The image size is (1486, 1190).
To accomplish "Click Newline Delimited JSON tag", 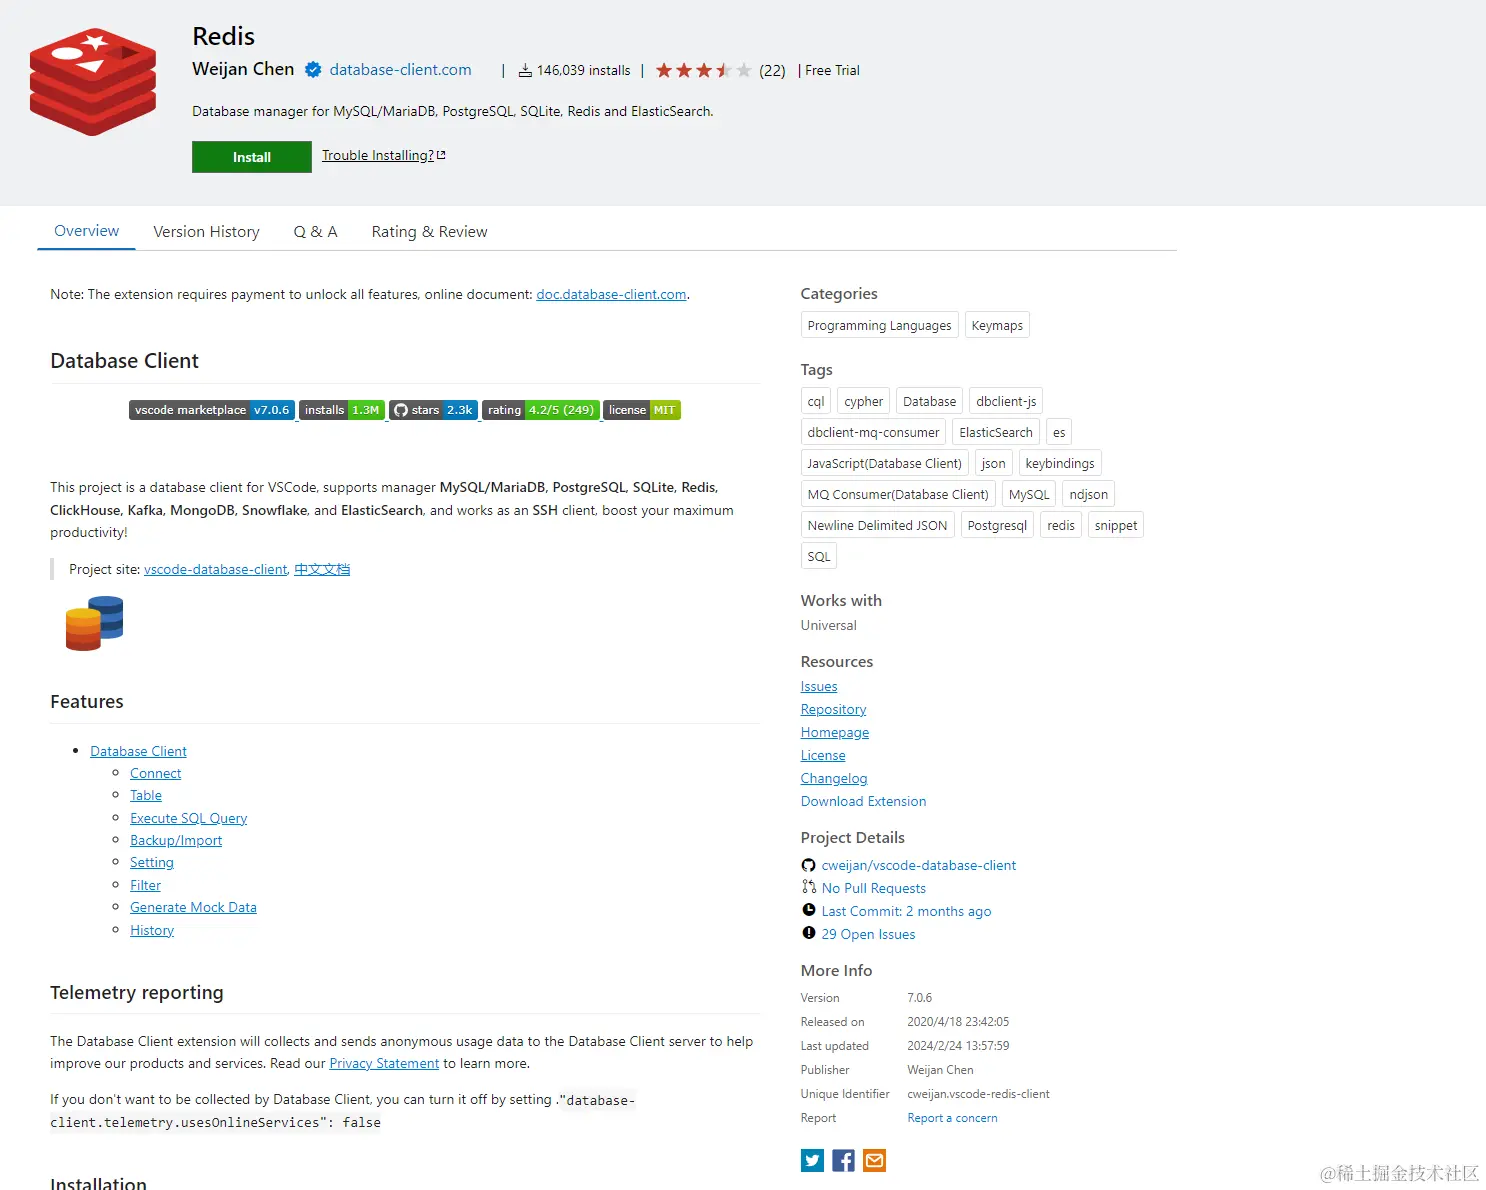I will [x=877, y=525].
